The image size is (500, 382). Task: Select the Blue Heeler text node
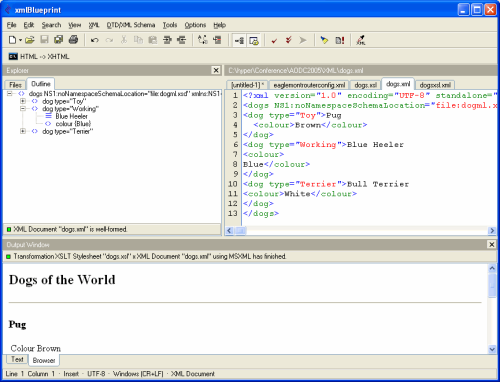(71, 116)
